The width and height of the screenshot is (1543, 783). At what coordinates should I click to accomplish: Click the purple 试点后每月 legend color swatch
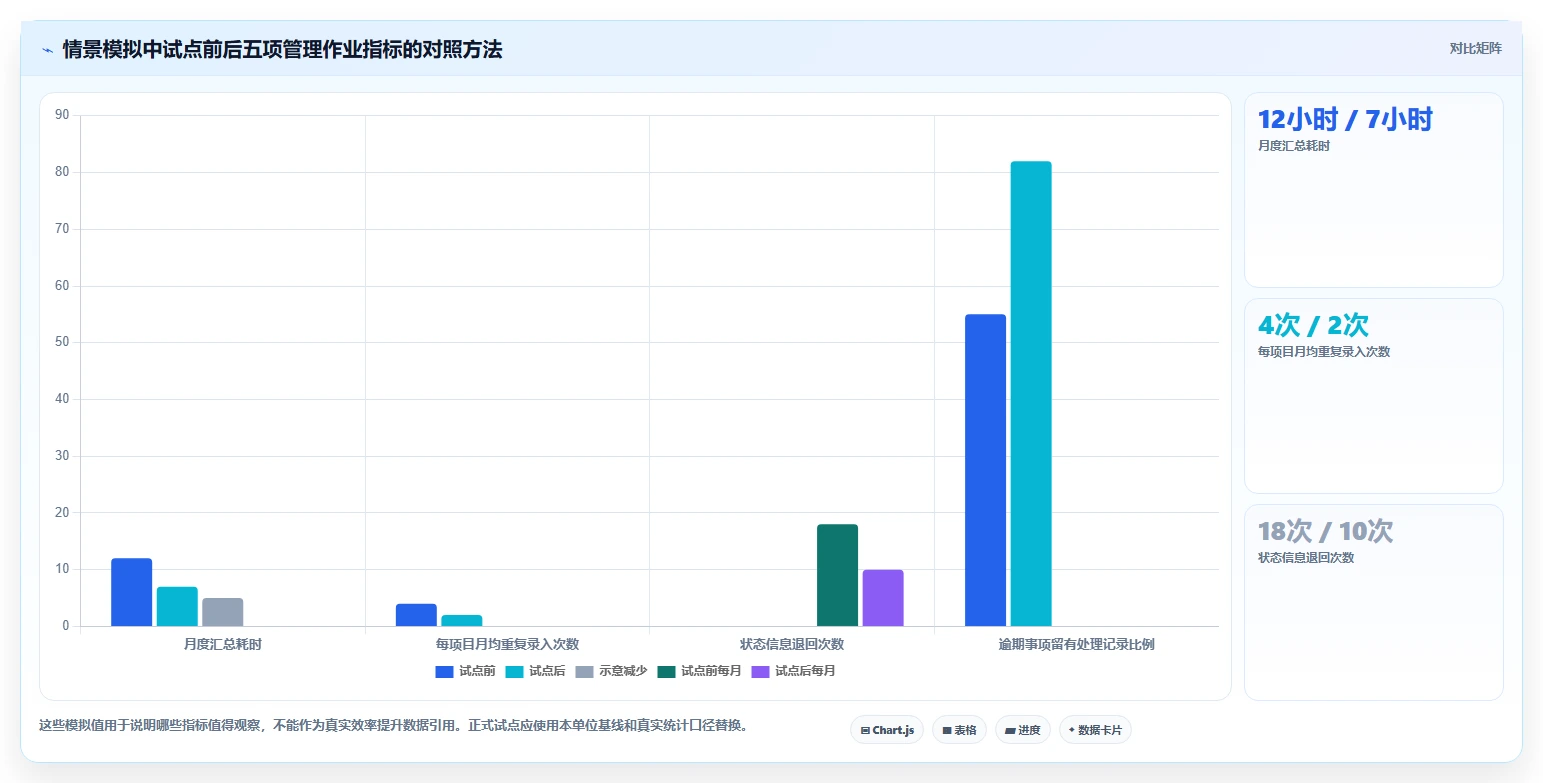click(x=760, y=671)
